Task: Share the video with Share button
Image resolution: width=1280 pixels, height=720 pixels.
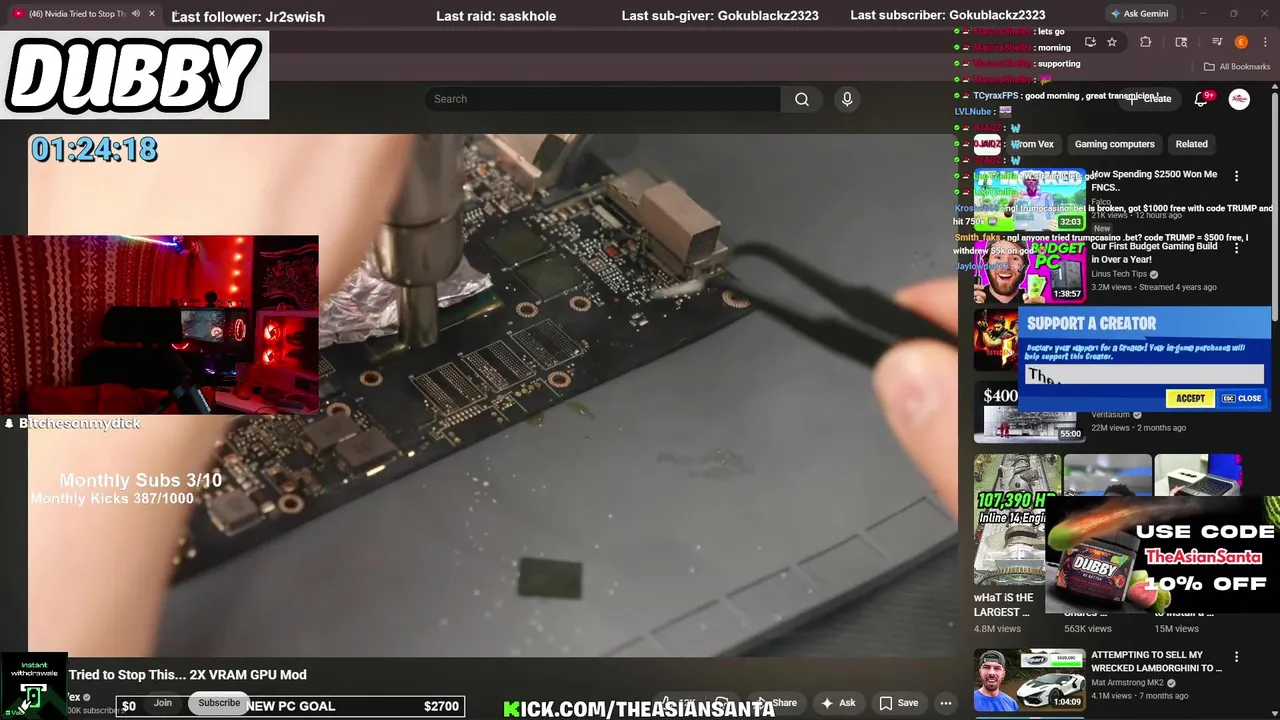Action: pos(778,703)
